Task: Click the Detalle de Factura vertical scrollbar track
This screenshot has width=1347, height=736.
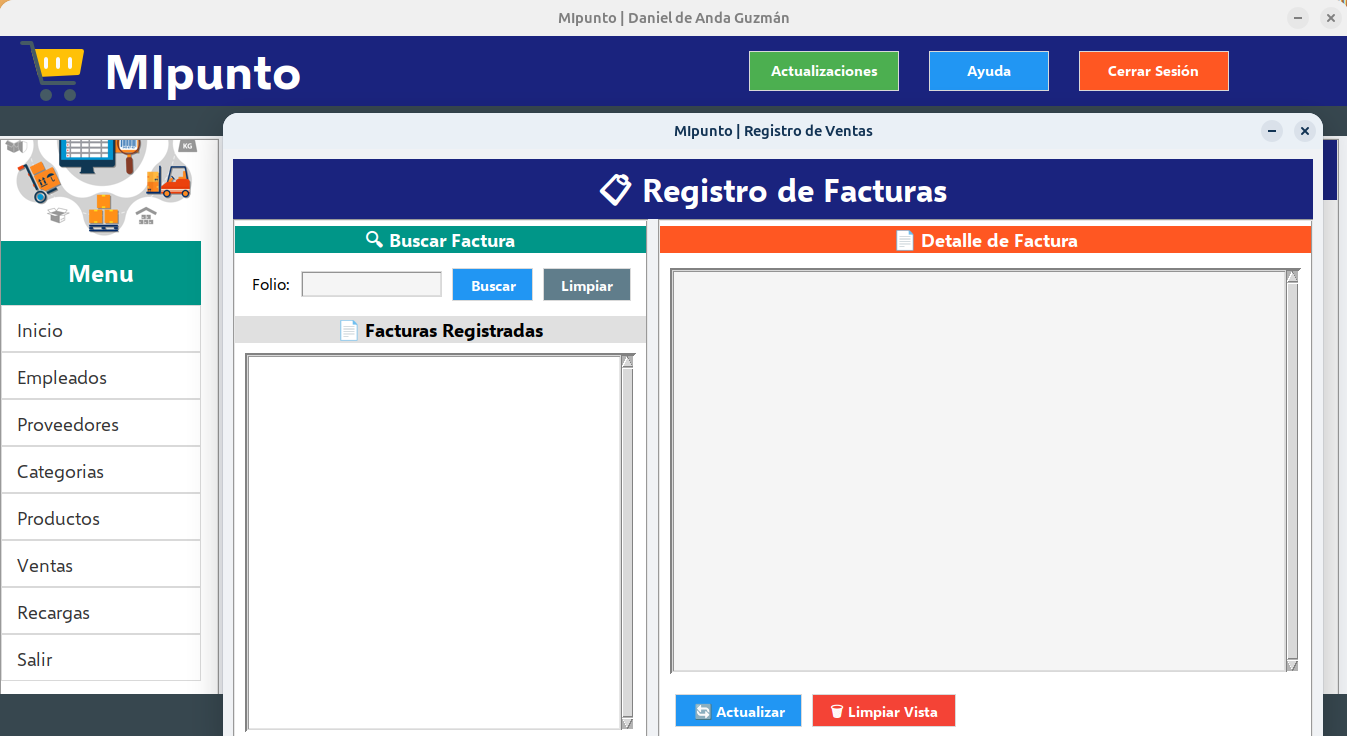Action: click(1292, 470)
